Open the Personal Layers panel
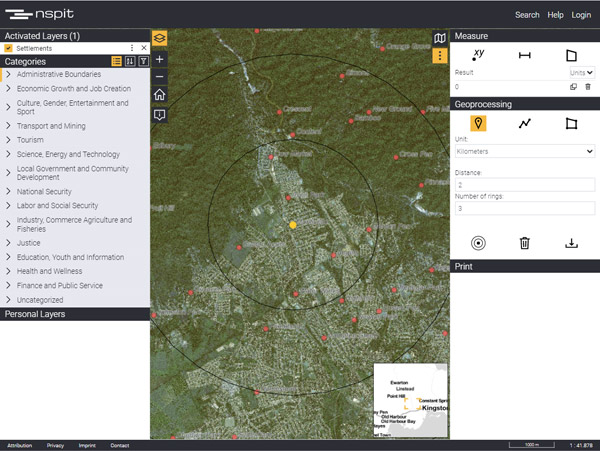This screenshot has height=451, width=600. coord(75,314)
